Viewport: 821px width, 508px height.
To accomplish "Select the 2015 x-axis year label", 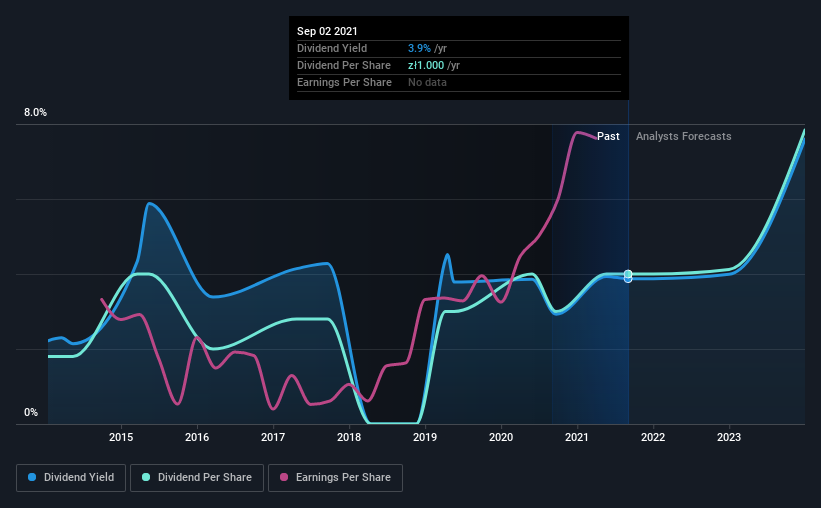I will tap(121, 437).
